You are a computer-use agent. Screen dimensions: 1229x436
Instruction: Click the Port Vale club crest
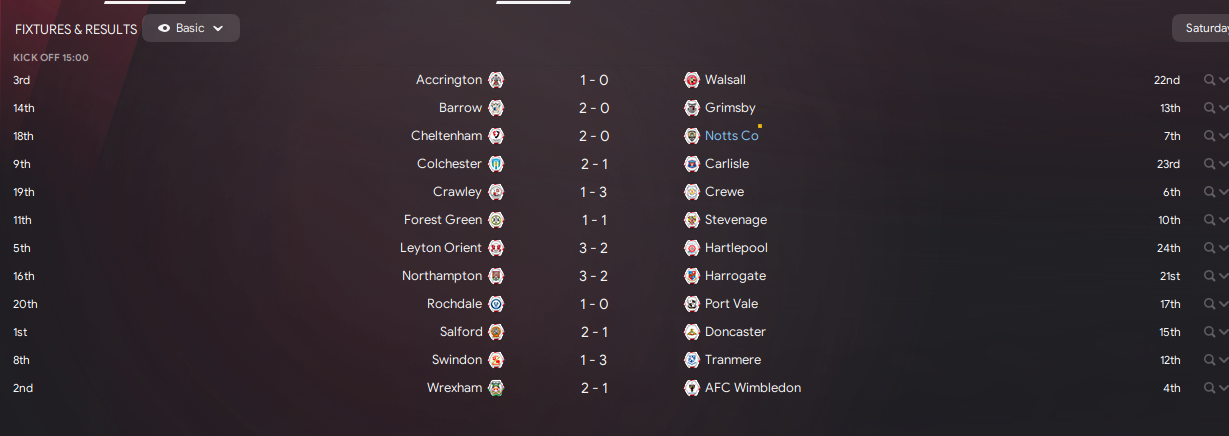click(692, 304)
